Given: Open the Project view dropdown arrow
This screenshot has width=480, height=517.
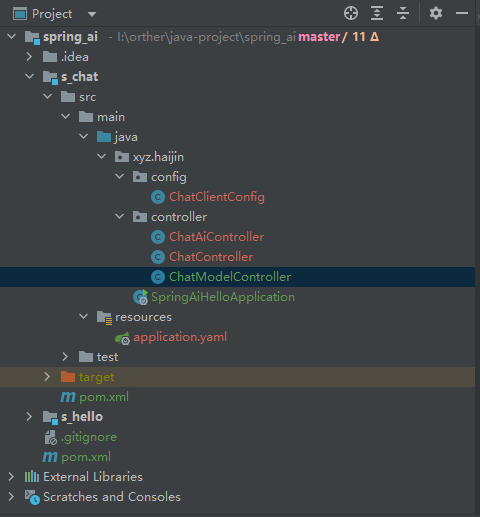Looking at the screenshot, I should point(92,14).
